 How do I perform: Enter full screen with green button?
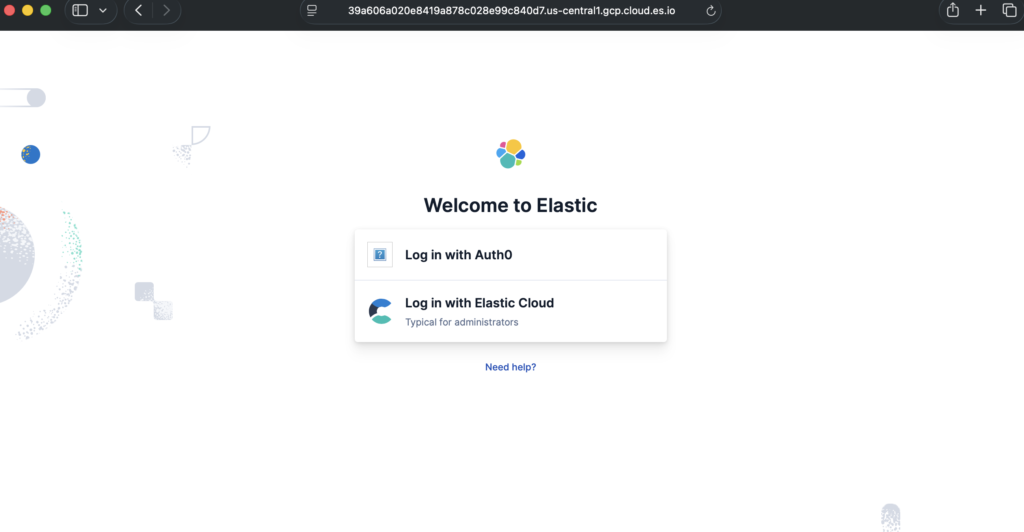[x=45, y=10]
